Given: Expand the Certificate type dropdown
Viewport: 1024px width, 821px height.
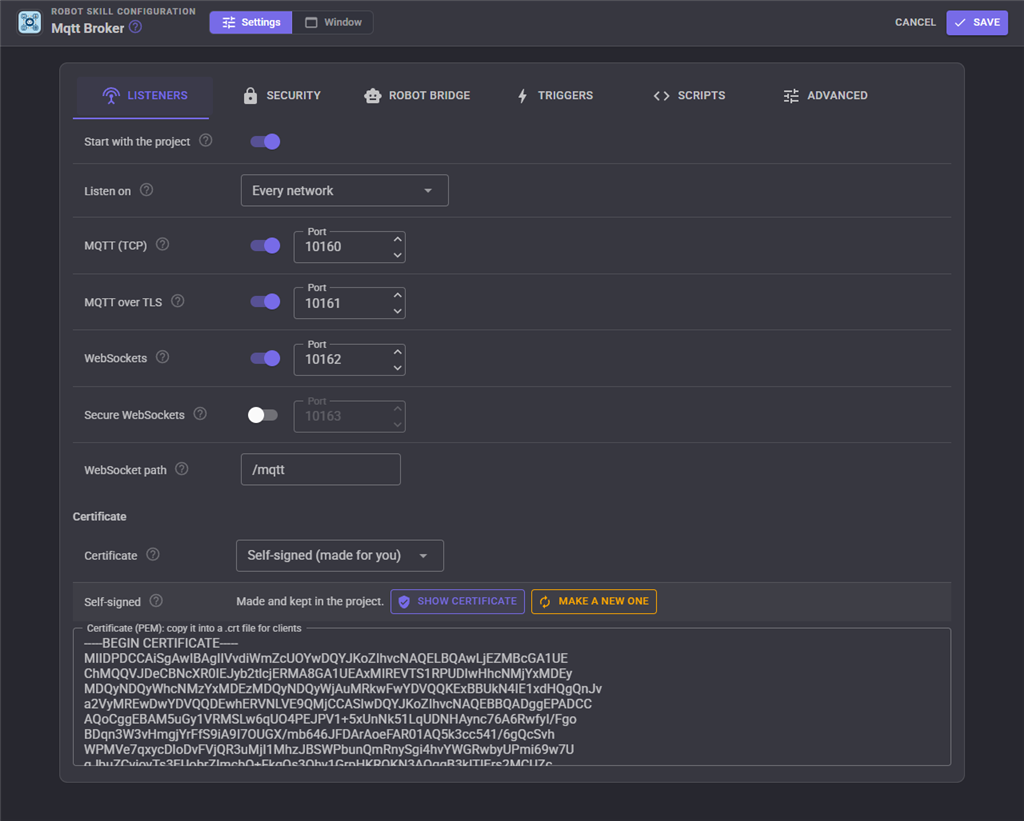Looking at the screenshot, I should 340,556.
